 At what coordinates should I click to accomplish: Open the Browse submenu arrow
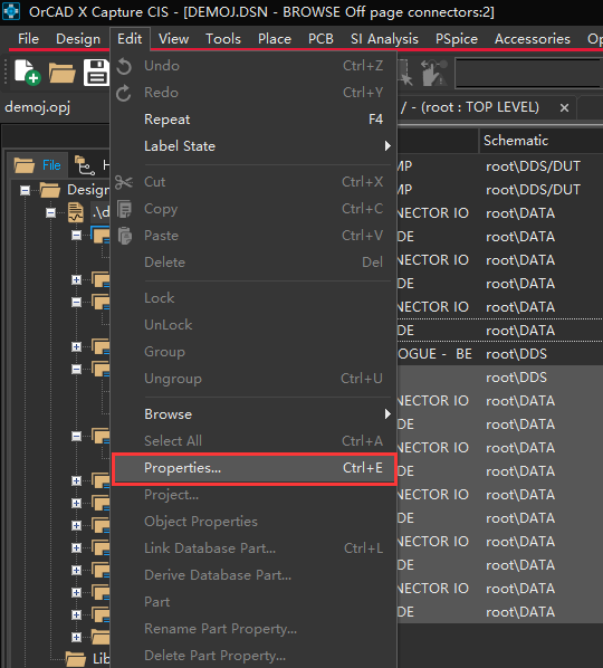click(387, 414)
